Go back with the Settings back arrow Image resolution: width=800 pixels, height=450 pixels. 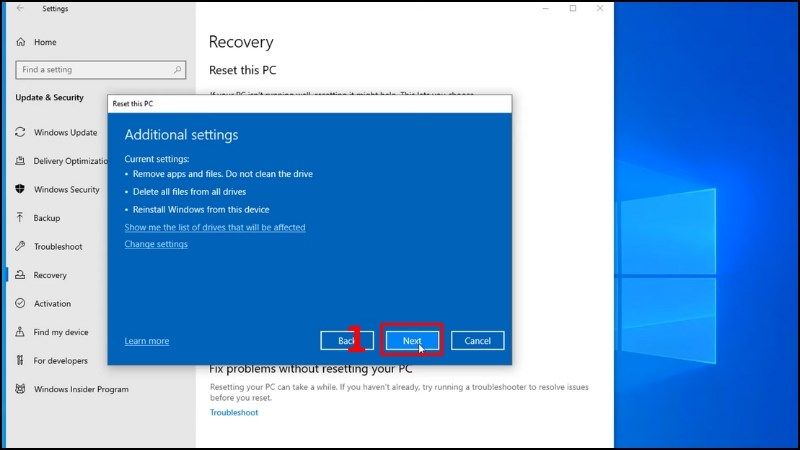20,8
